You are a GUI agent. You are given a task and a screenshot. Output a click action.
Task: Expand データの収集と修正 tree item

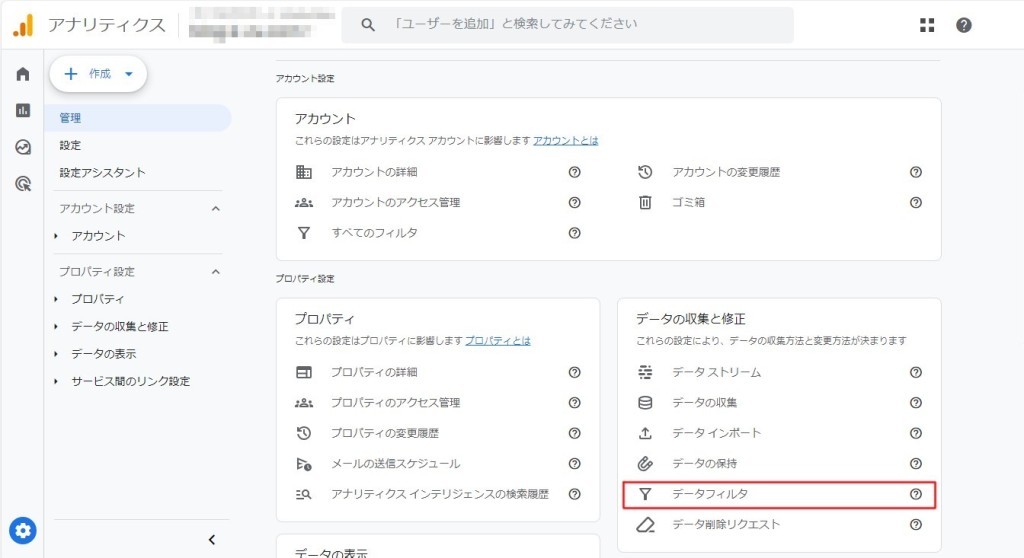tap(119, 326)
